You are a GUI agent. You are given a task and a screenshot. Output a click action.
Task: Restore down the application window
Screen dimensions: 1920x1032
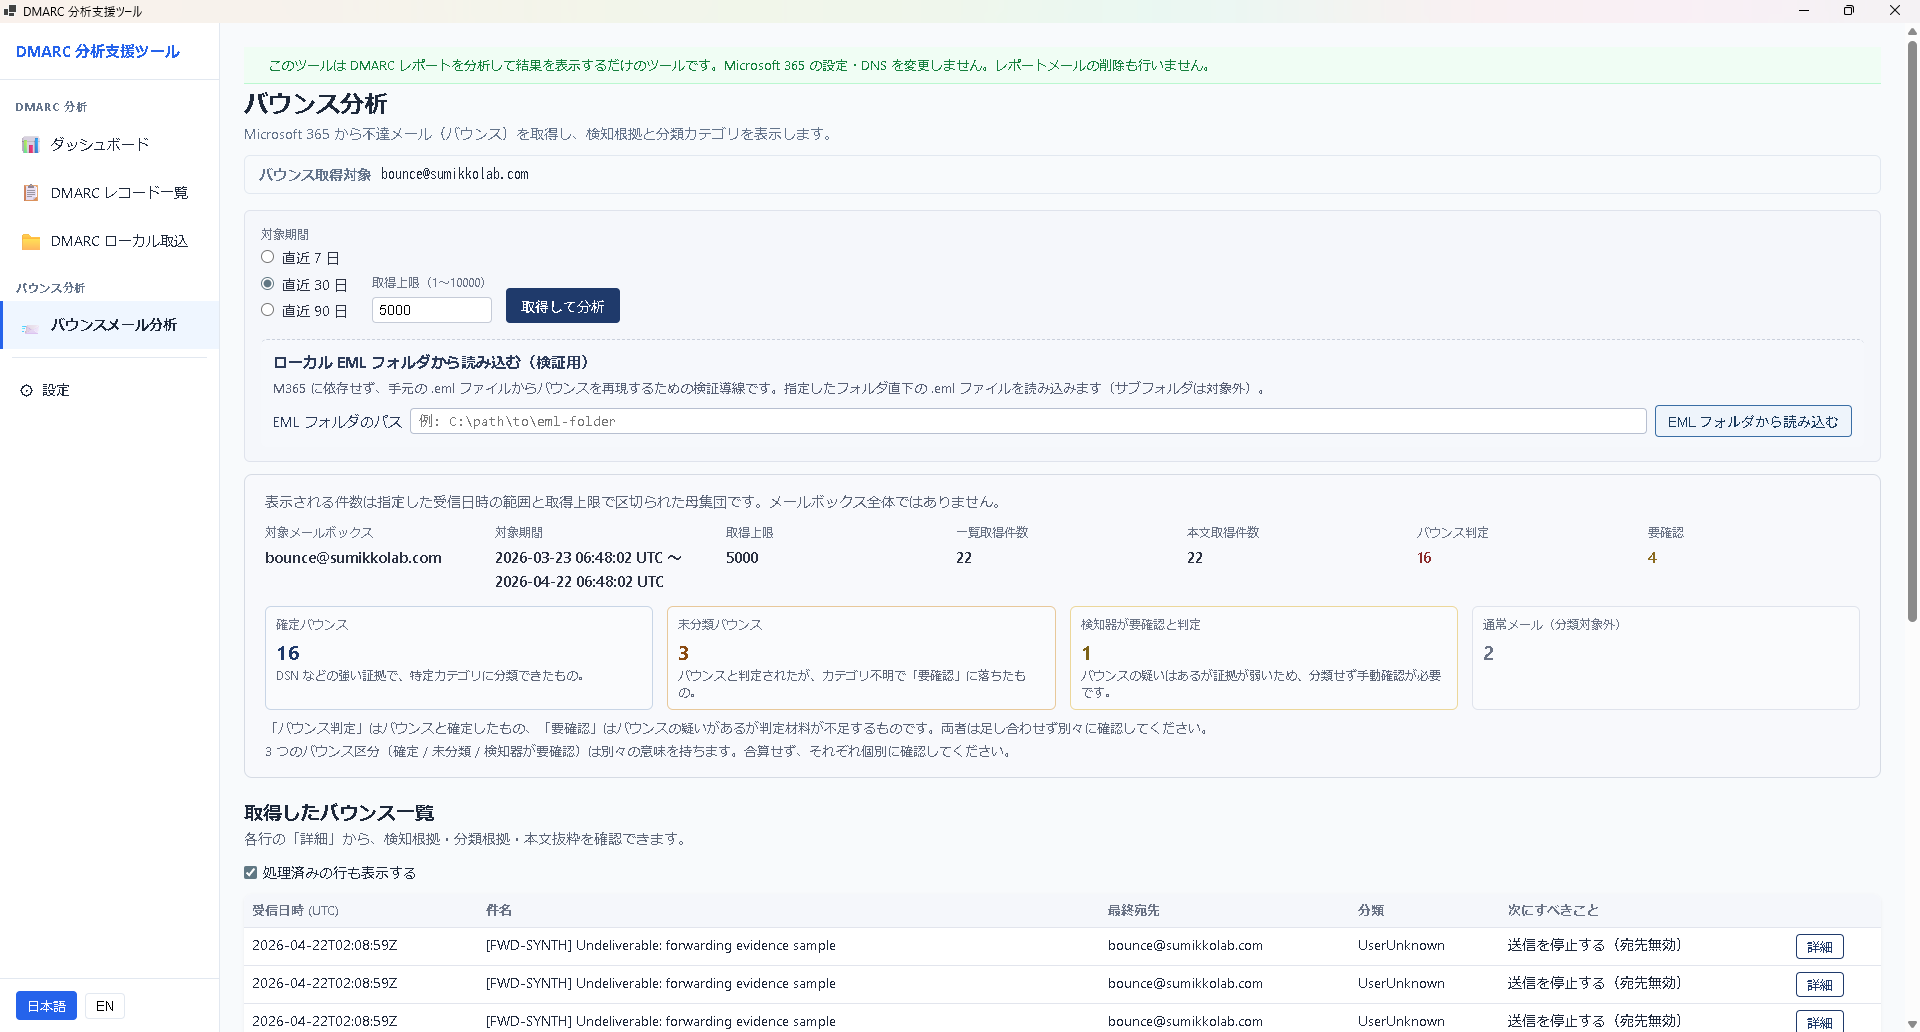[1849, 11]
